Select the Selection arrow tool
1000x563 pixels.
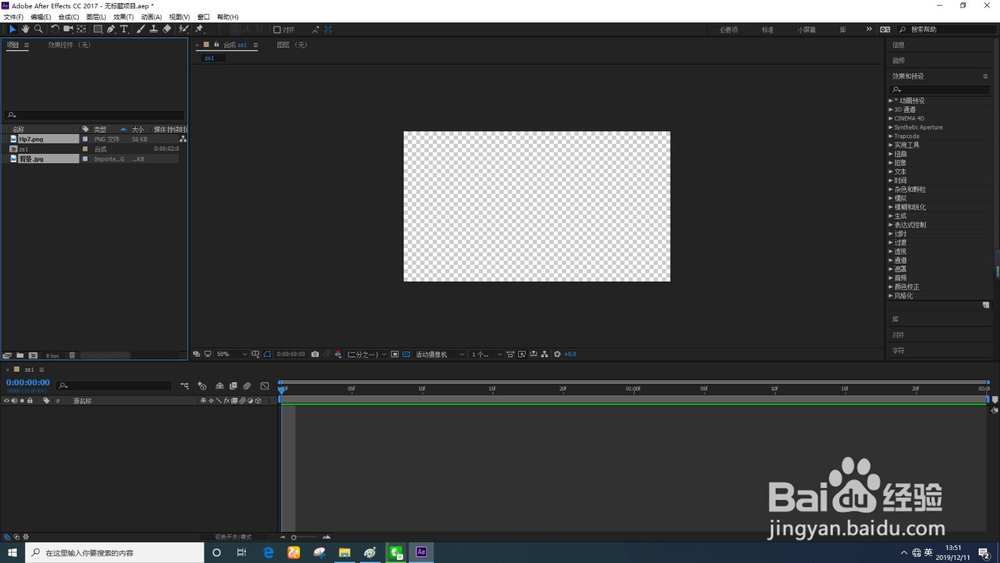click(12, 29)
